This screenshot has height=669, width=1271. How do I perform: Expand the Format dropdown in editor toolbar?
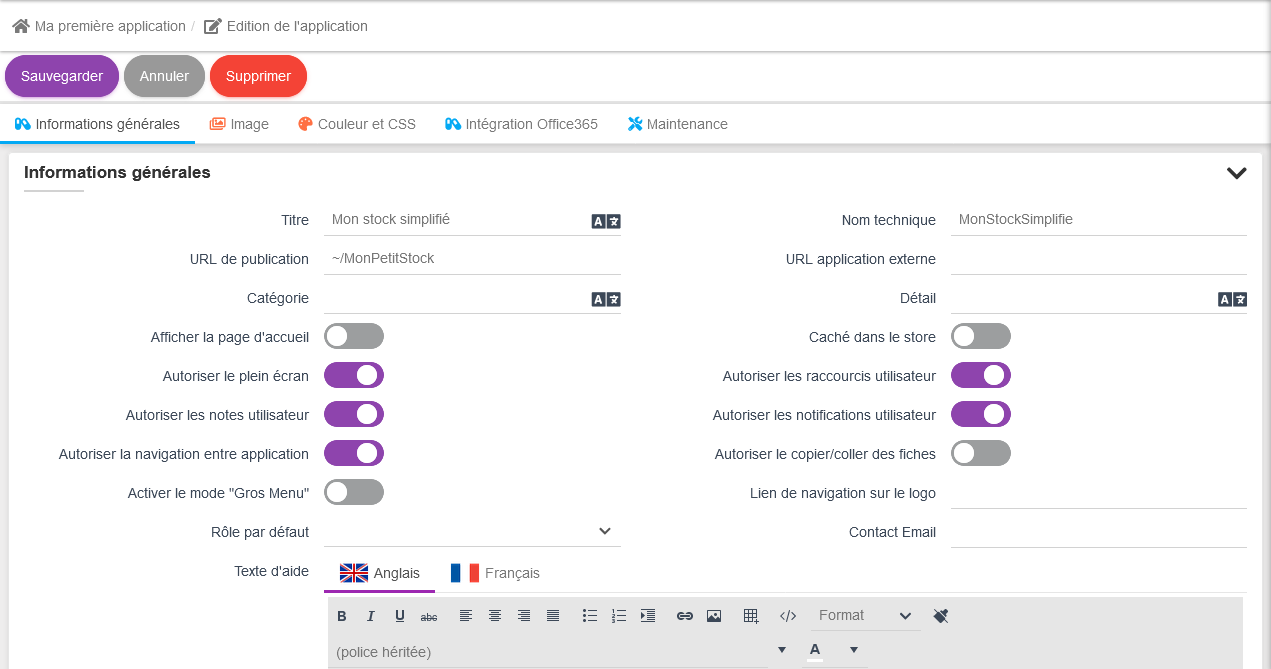[864, 616]
